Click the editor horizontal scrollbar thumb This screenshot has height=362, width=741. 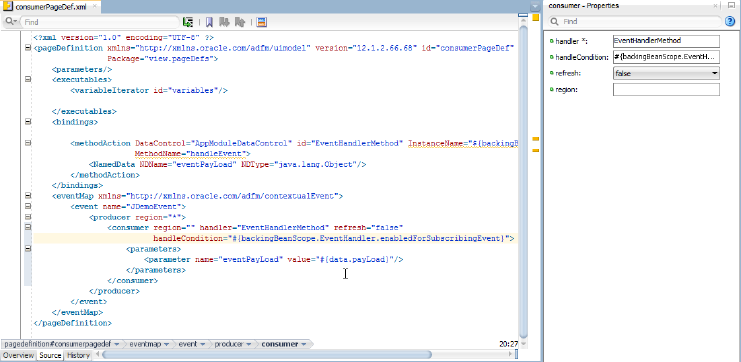[x=267, y=354]
